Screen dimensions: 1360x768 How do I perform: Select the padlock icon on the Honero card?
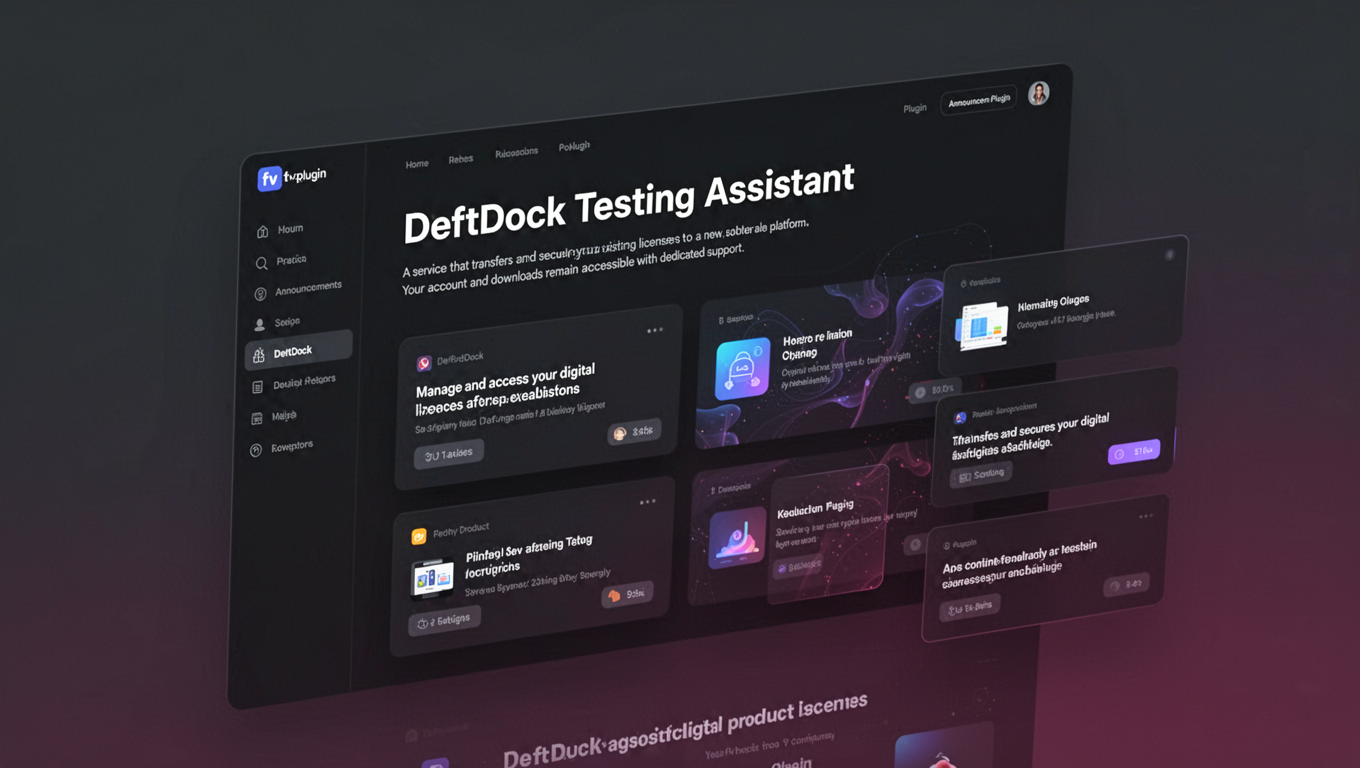(x=741, y=368)
